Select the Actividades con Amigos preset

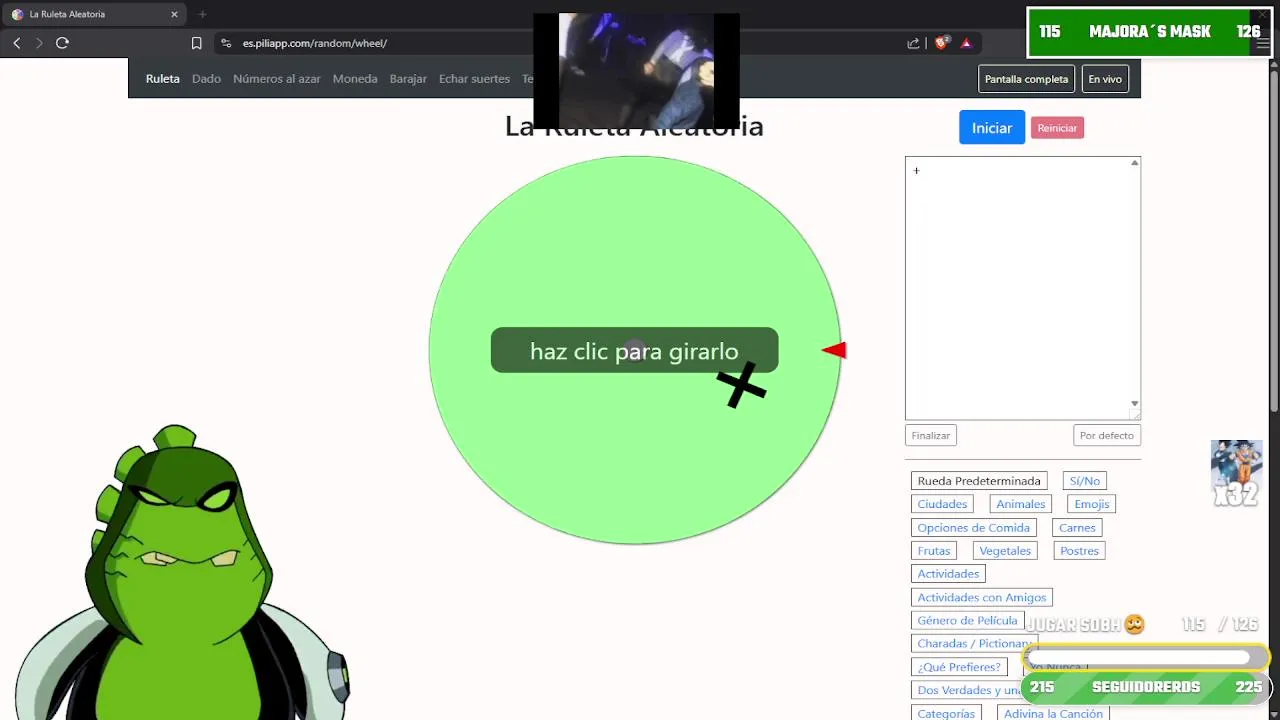coord(982,597)
